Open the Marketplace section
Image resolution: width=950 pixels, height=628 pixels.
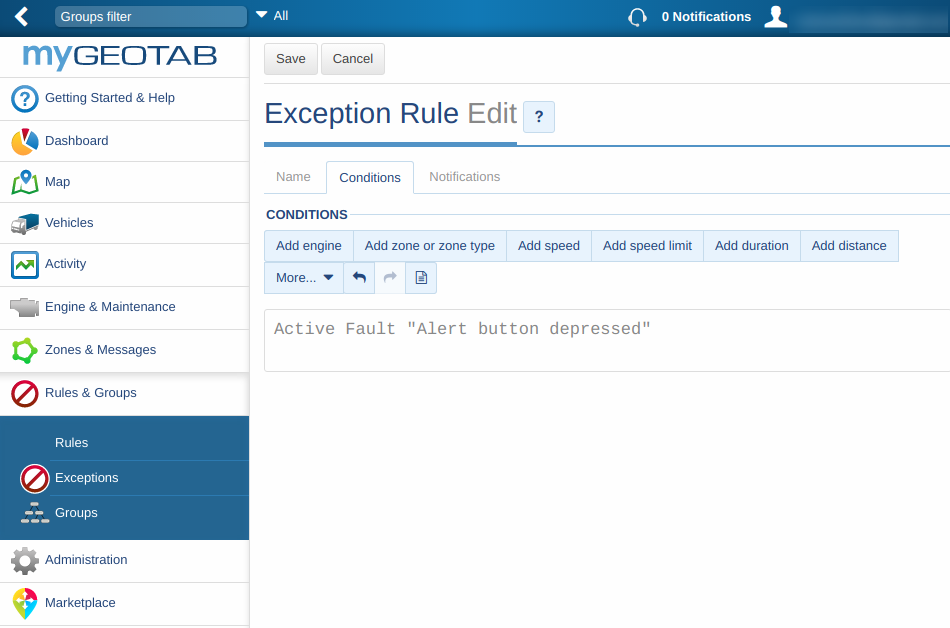79,603
